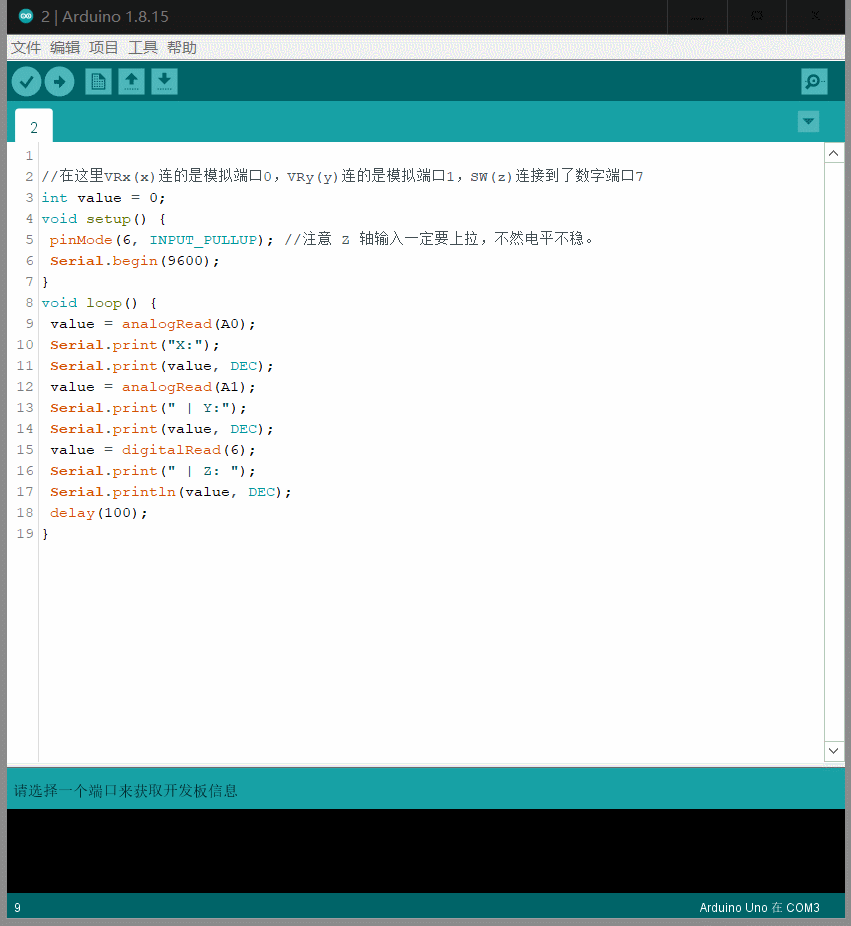Viewport: 851px width, 926px height.
Task: Click the Upload arrow button
Action: pyautogui.click(x=60, y=81)
